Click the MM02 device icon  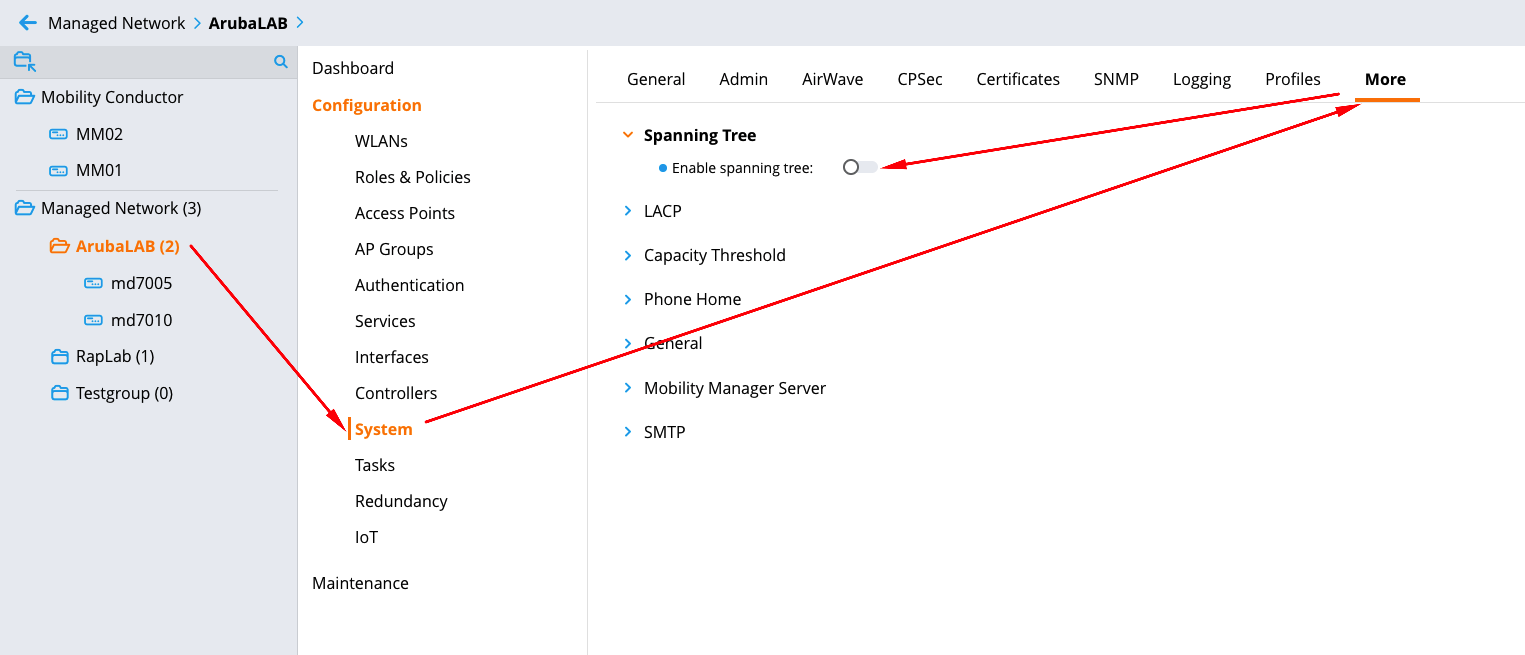(59, 134)
